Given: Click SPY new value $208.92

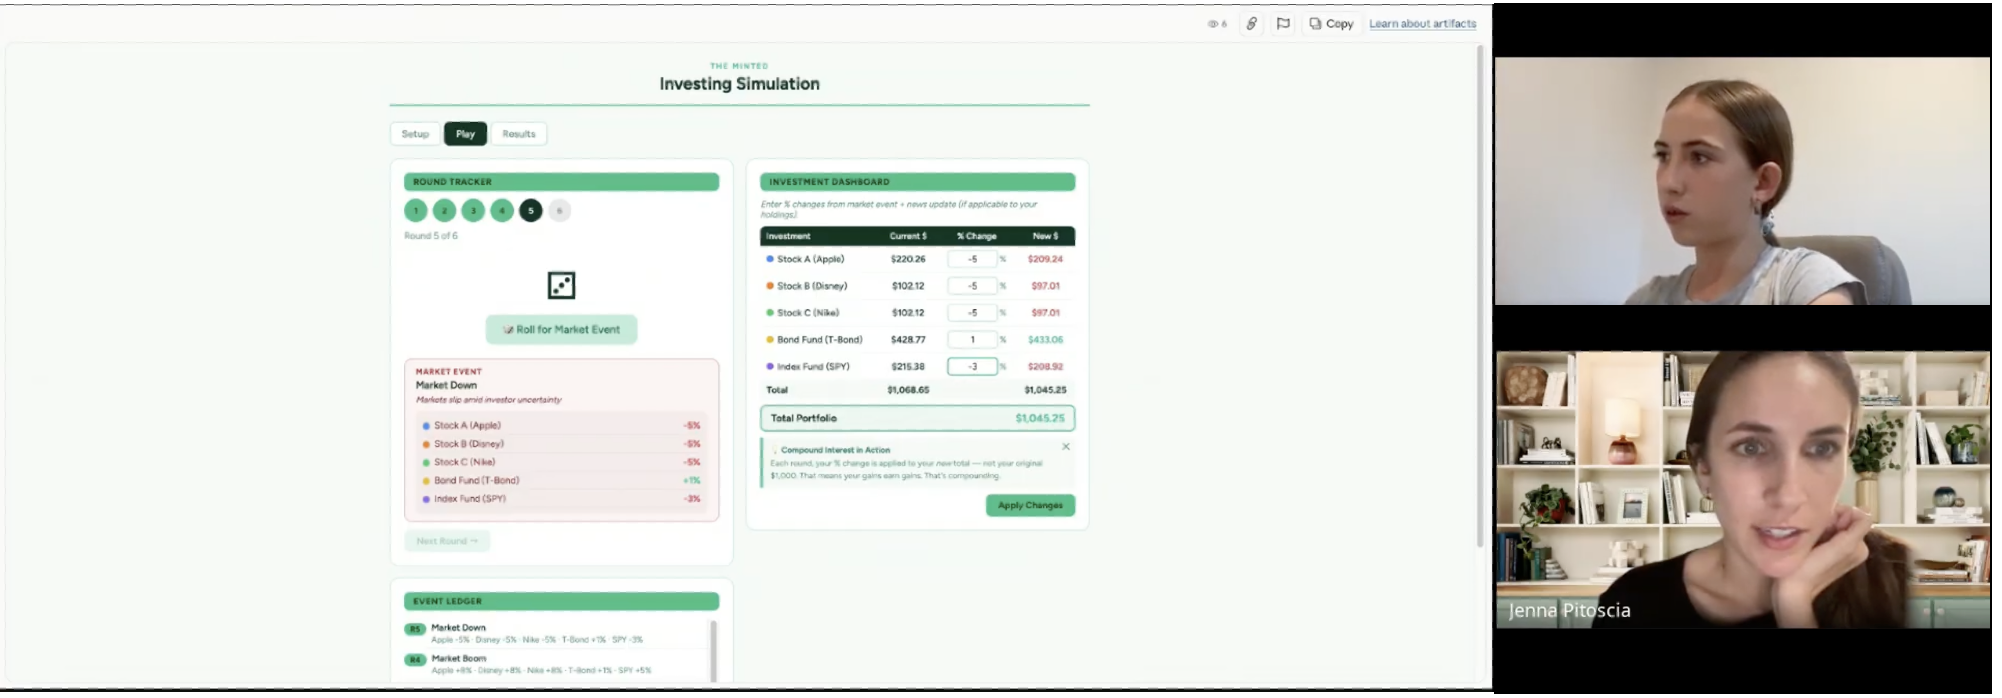Looking at the screenshot, I should pos(1045,367).
